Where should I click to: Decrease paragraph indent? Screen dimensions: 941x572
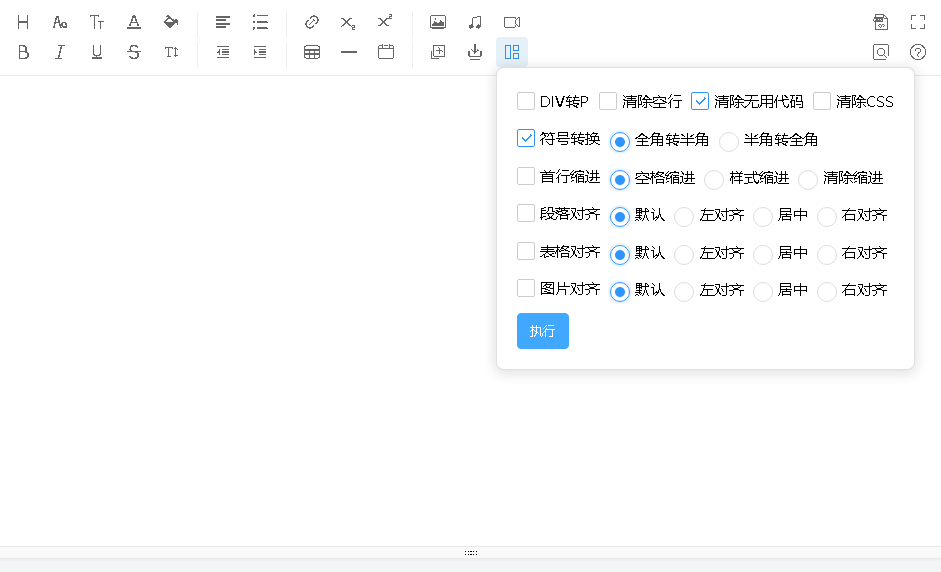point(223,52)
